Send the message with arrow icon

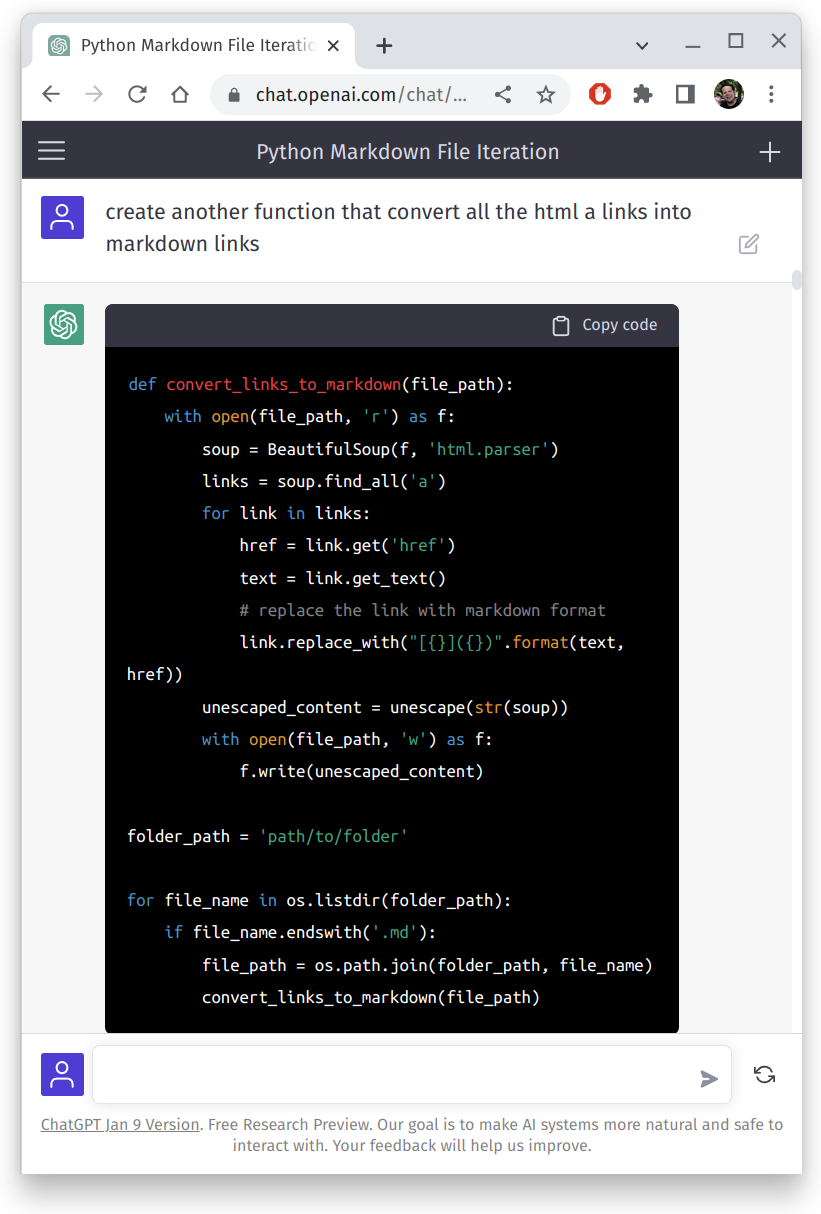point(708,1078)
